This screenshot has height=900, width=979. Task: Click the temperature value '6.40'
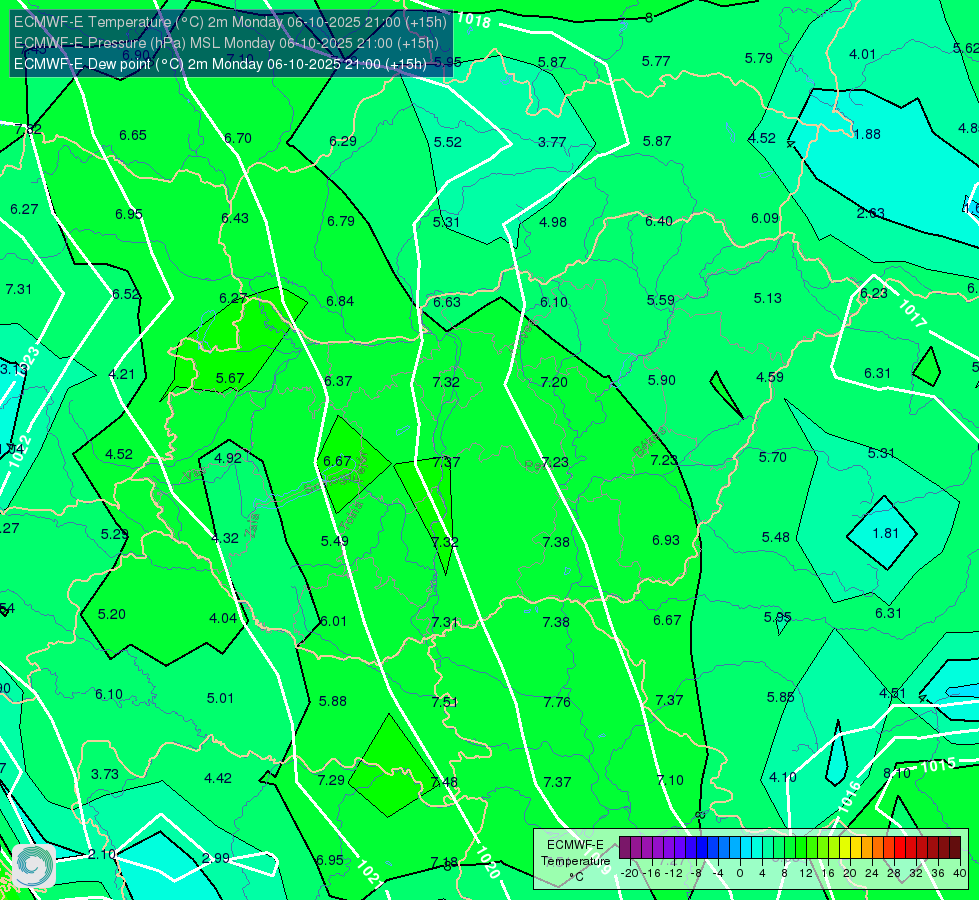[x=659, y=221]
